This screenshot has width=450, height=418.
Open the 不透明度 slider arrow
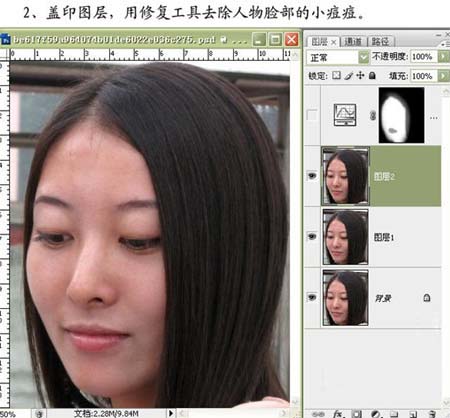444,57
